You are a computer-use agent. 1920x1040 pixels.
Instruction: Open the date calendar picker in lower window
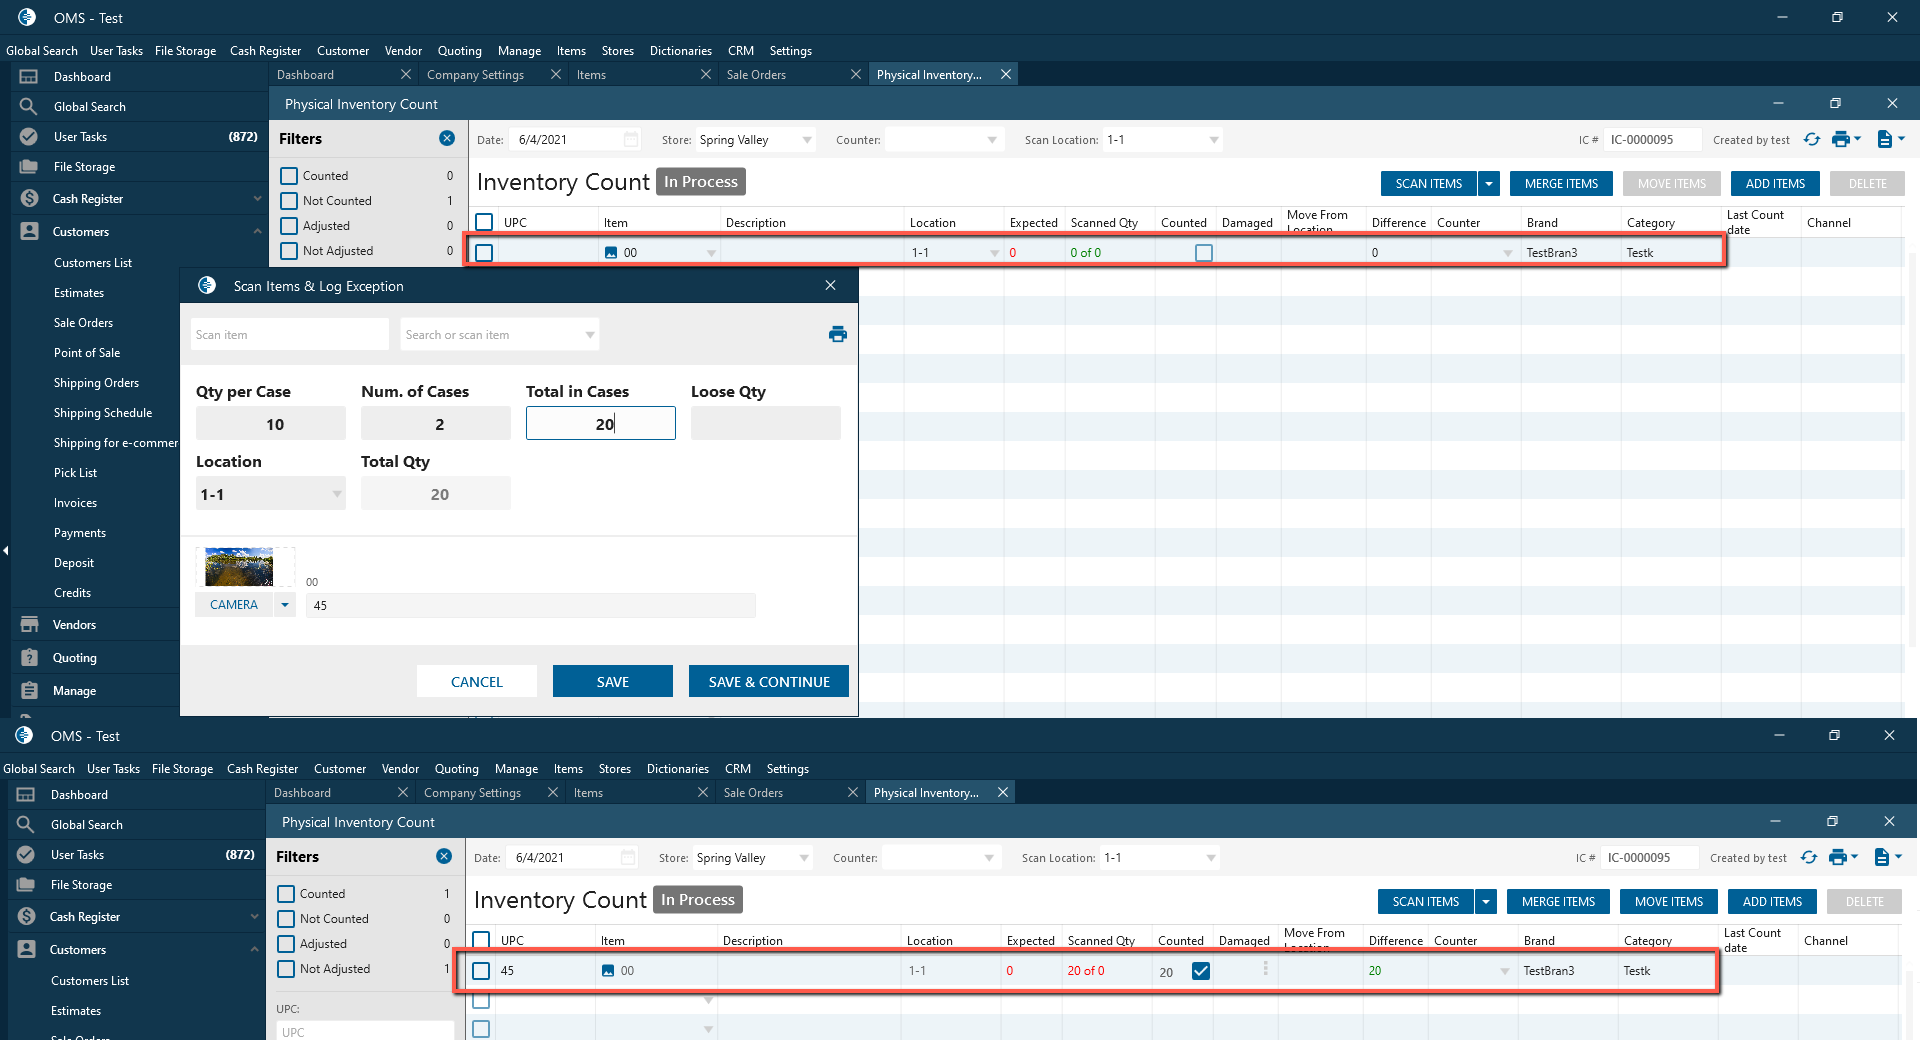tap(628, 858)
